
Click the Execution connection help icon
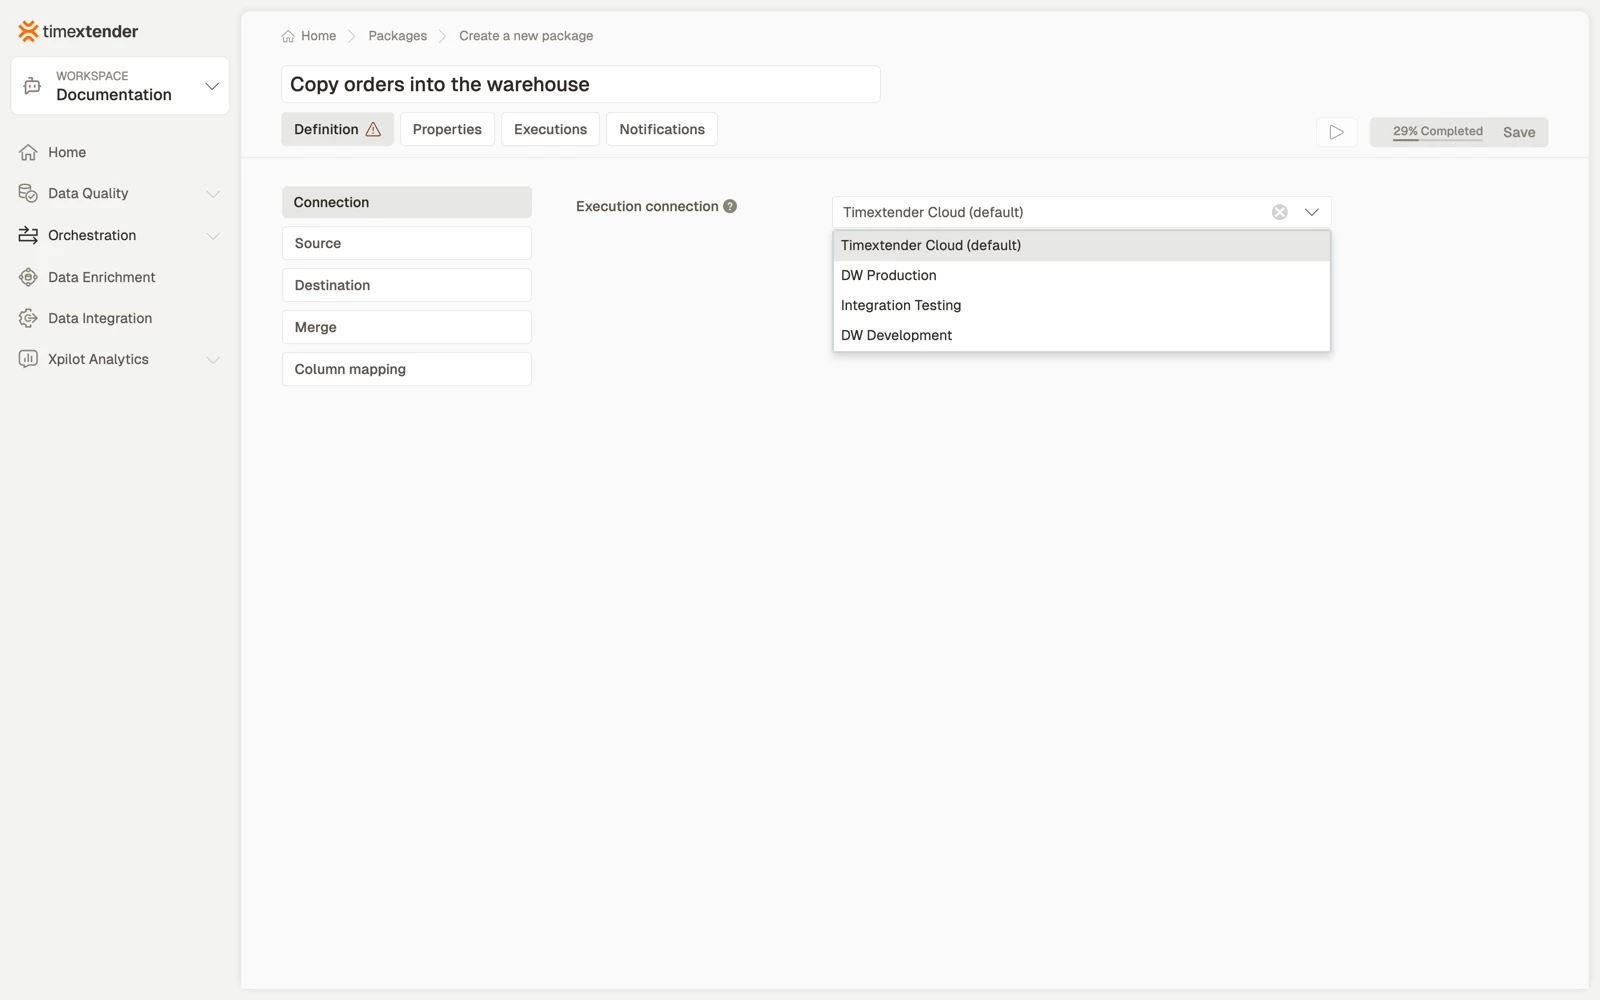(x=730, y=206)
